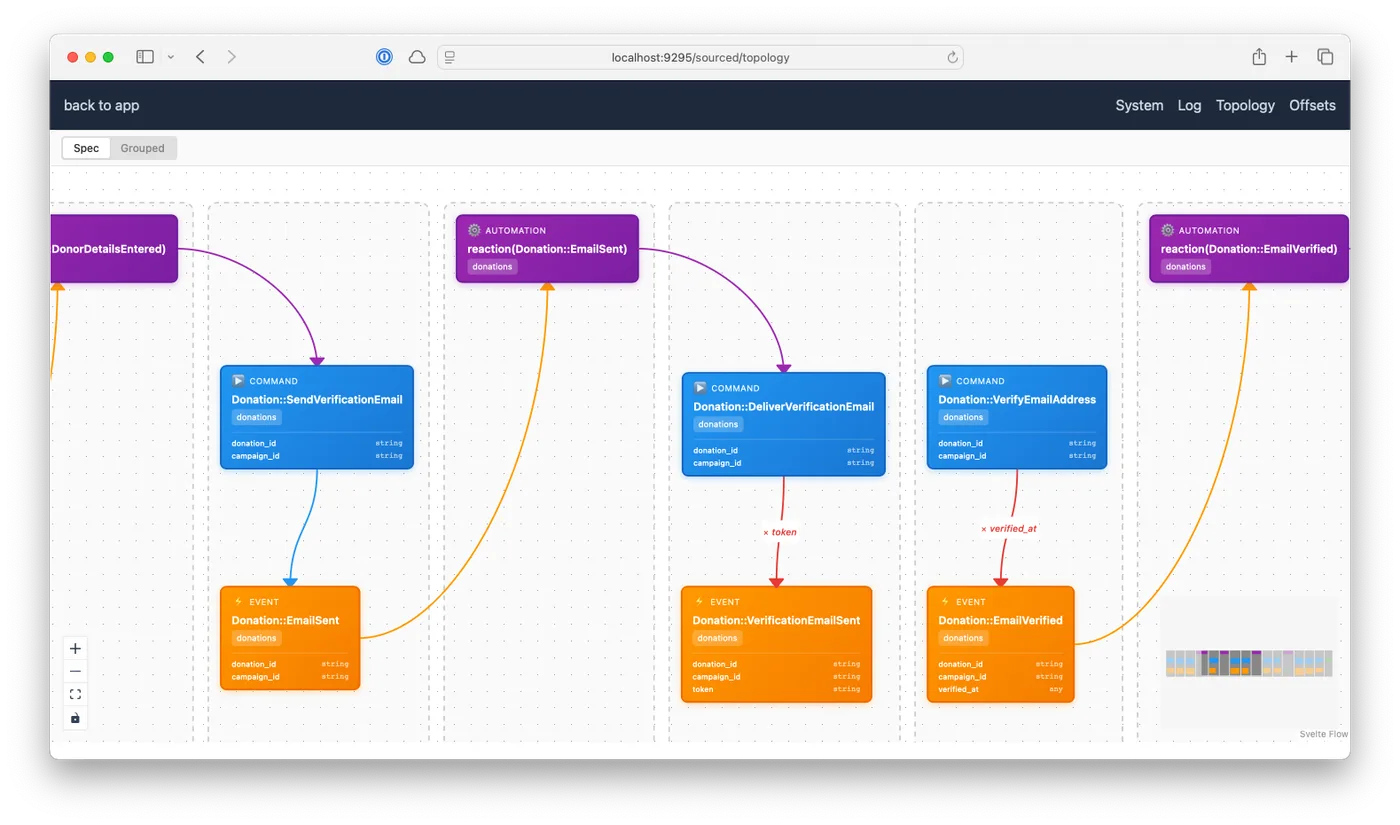Open the Topology nav link
Screen dimensions: 1400x825
(1245, 105)
